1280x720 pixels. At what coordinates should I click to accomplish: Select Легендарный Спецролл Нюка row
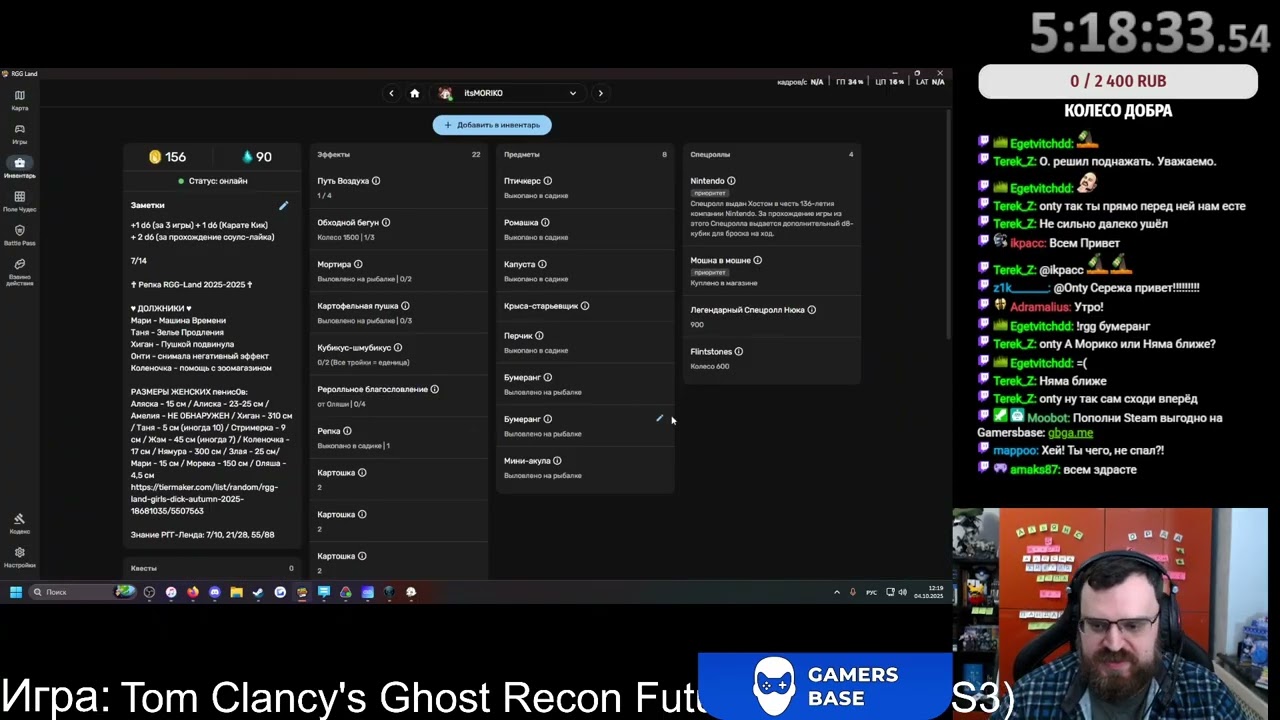[x=772, y=317]
